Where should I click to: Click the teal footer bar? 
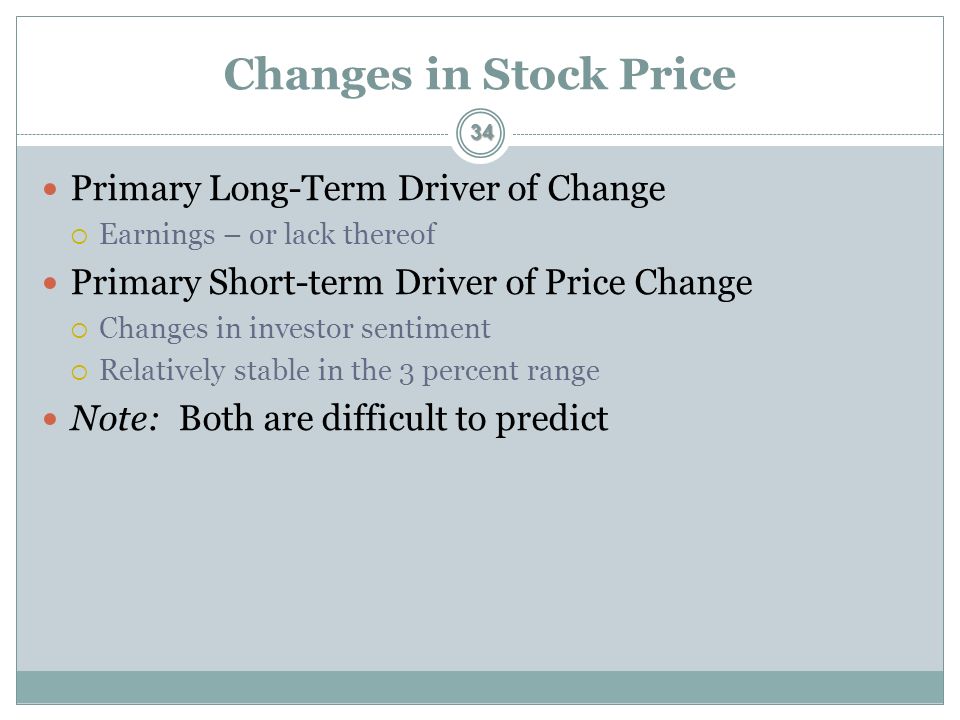480,687
